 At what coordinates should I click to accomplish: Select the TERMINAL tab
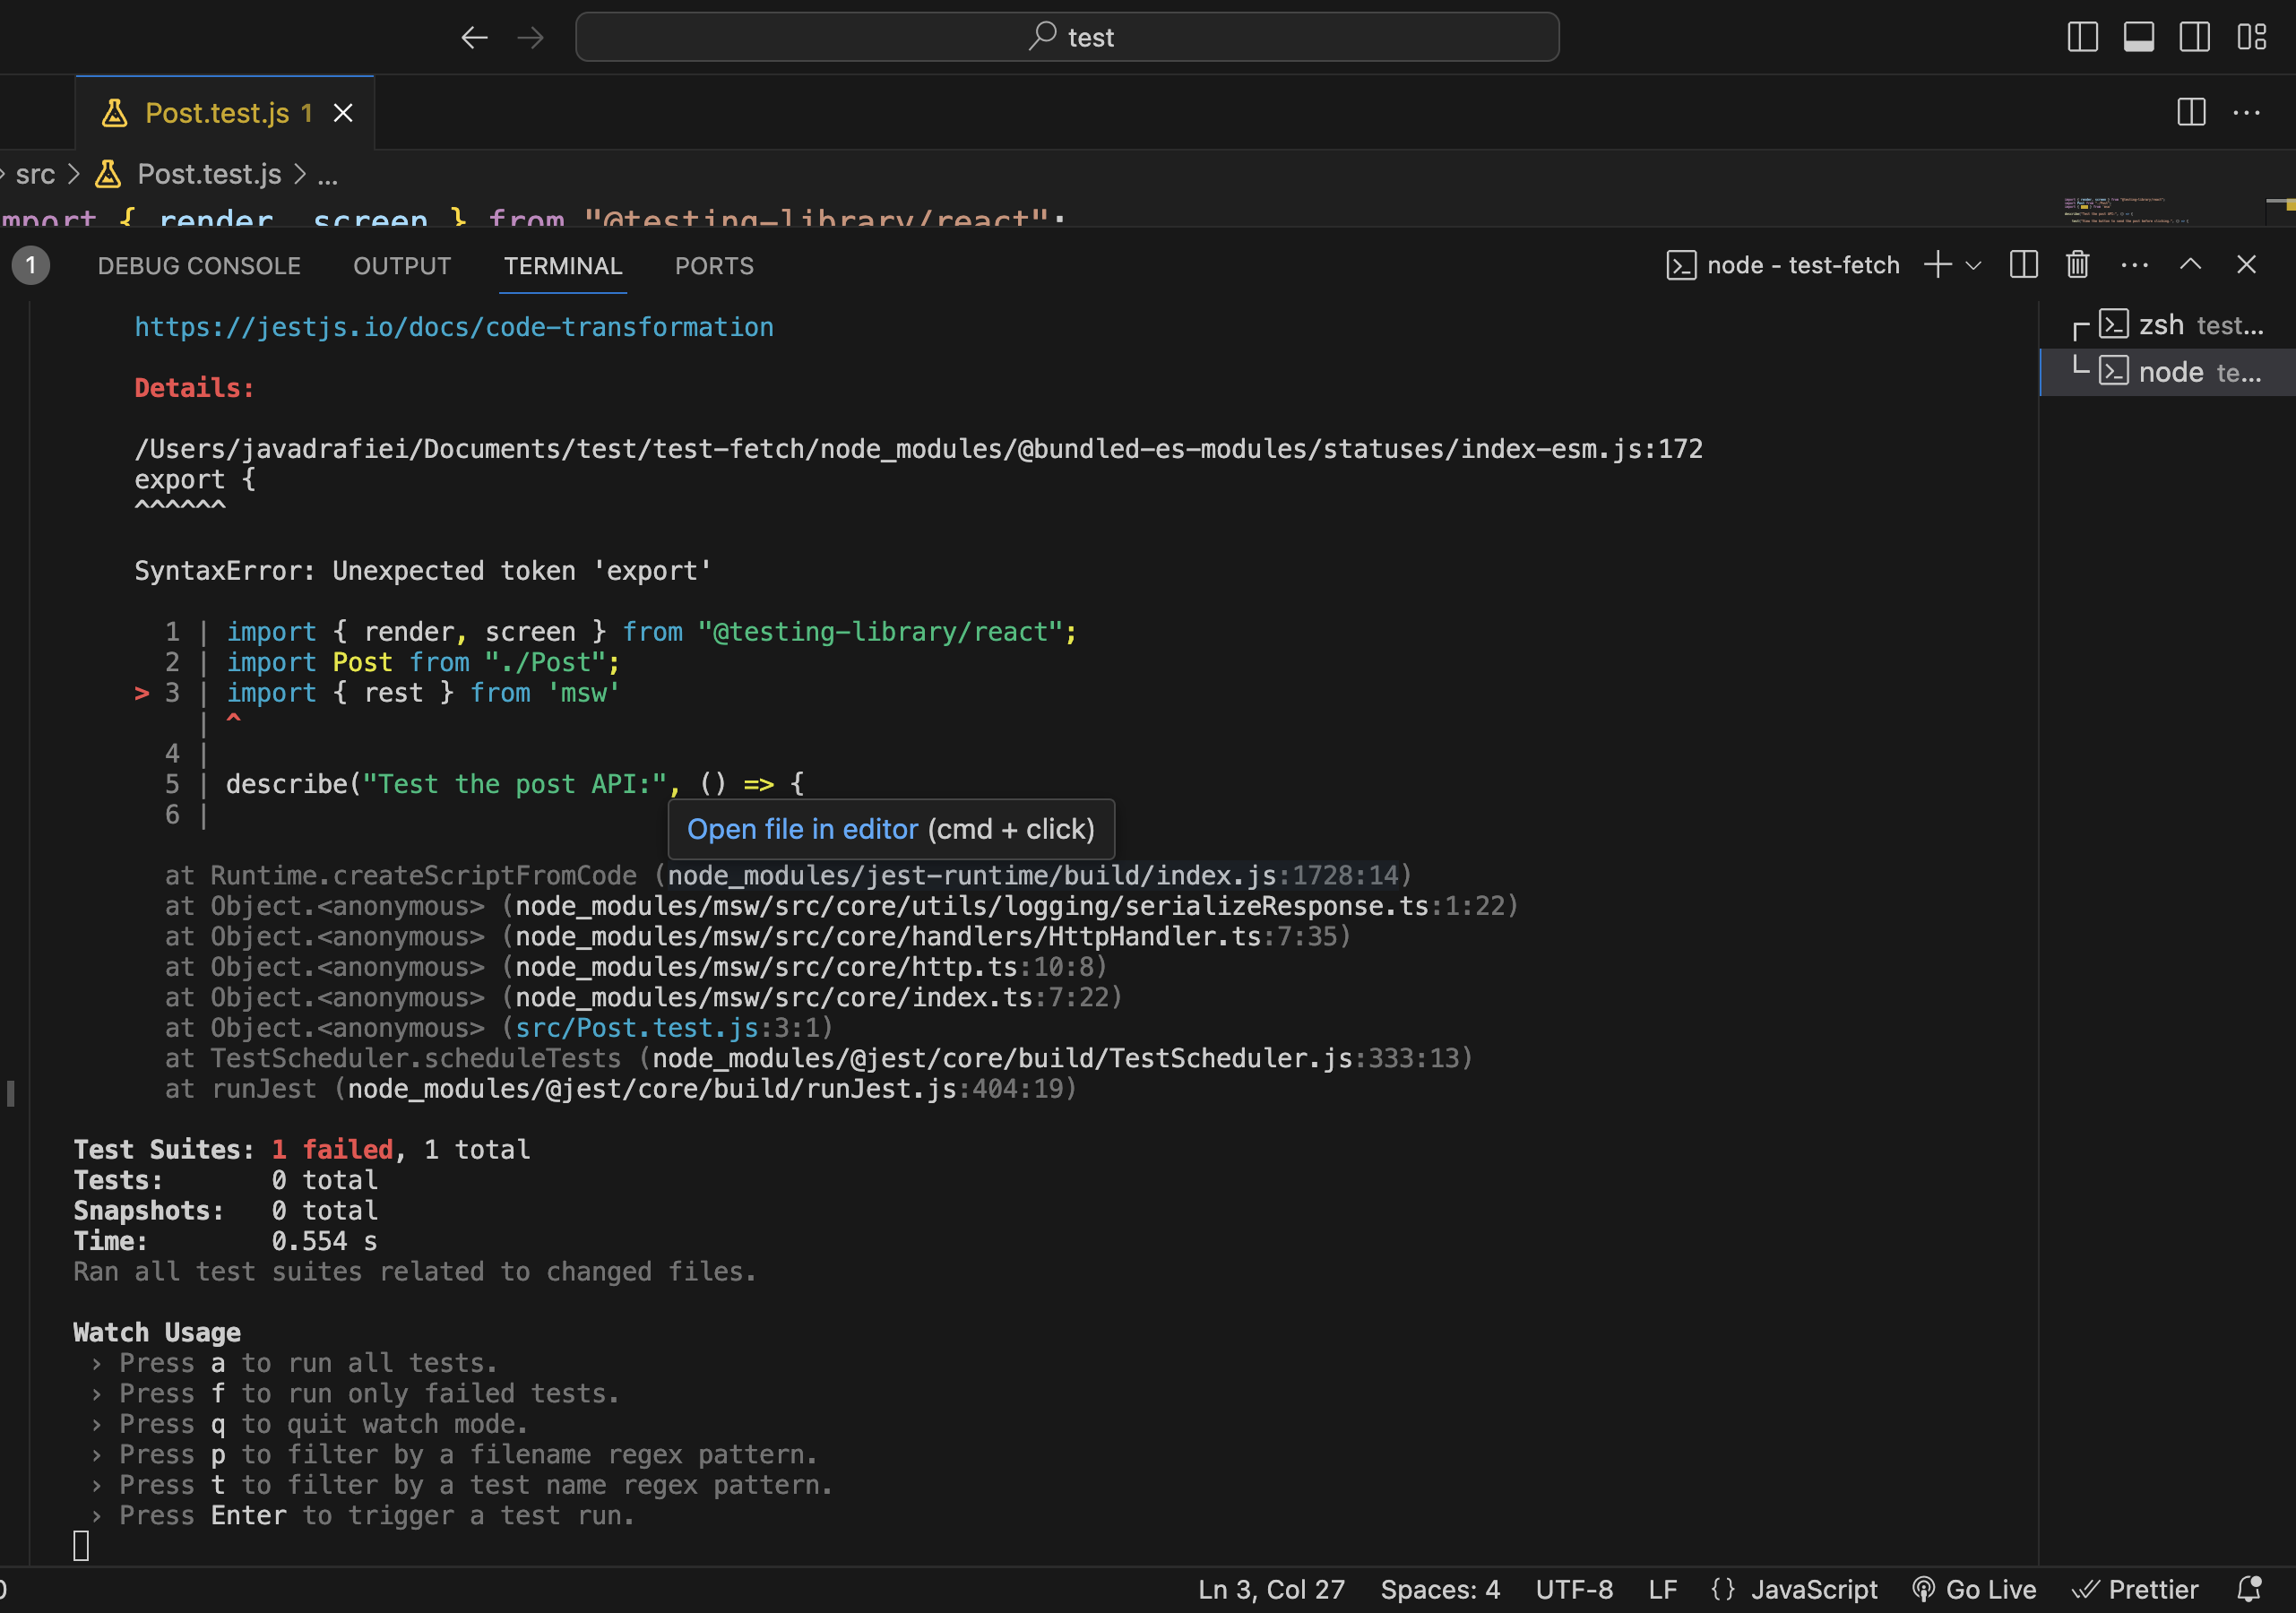(563, 266)
